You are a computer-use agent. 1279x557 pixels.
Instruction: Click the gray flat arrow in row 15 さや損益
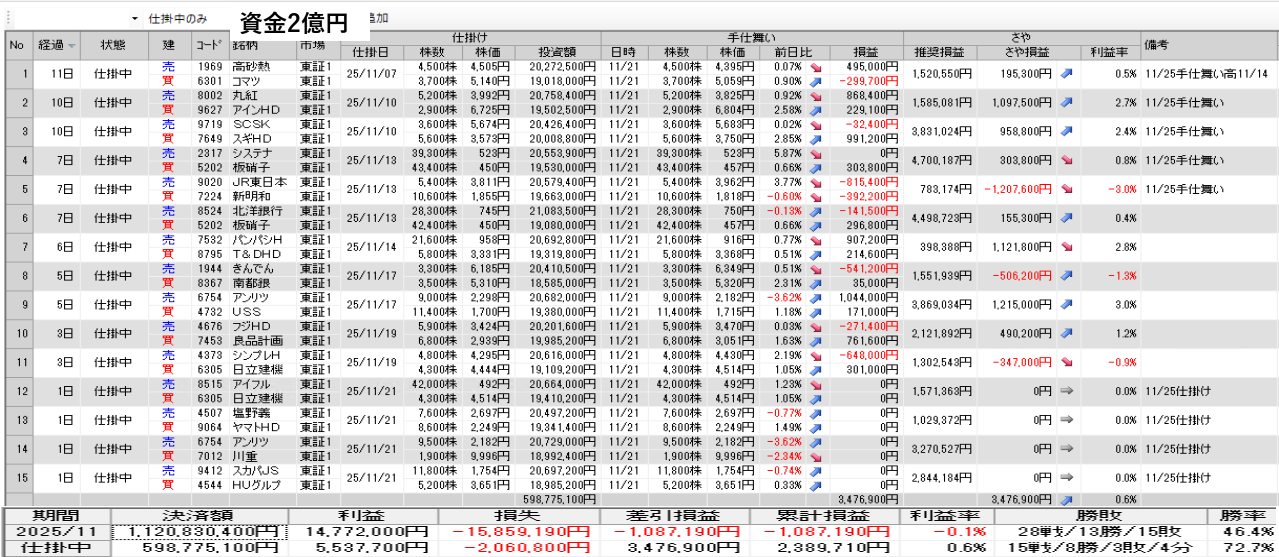tap(1066, 478)
